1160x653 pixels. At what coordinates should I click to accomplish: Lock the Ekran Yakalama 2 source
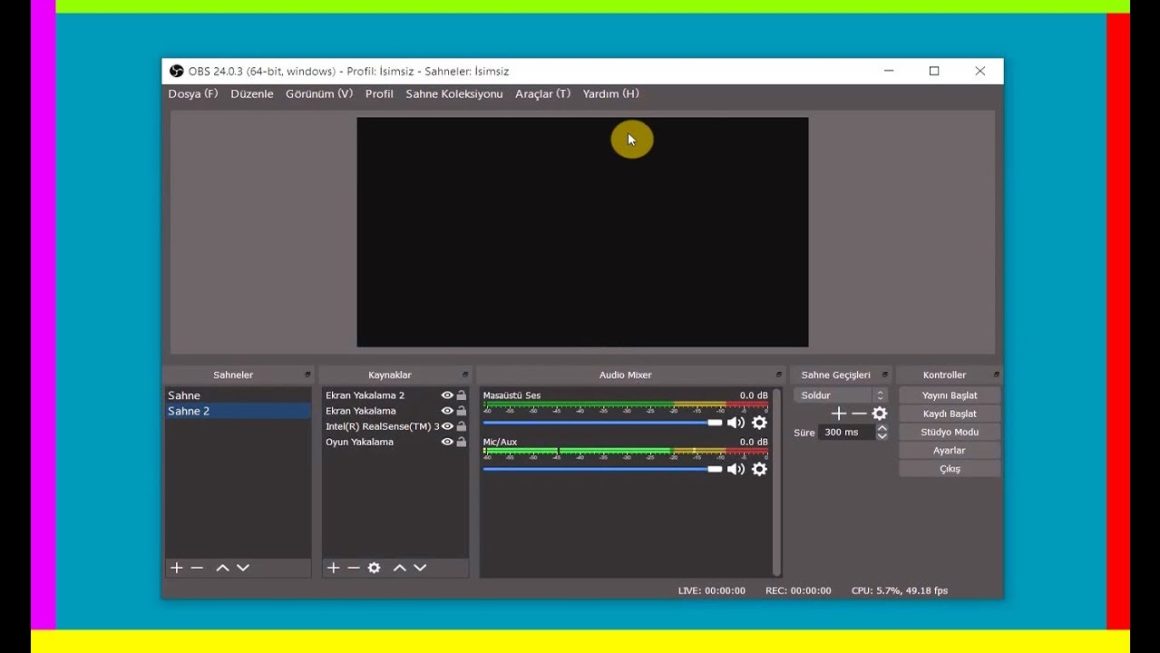point(462,396)
